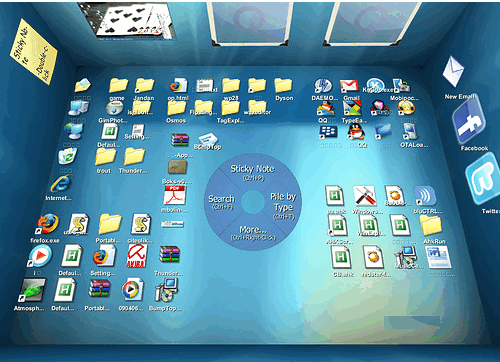The width and height of the screenshot is (500, 362).
Task: Select the firefox.exe shortcut icon
Action: coord(47,224)
